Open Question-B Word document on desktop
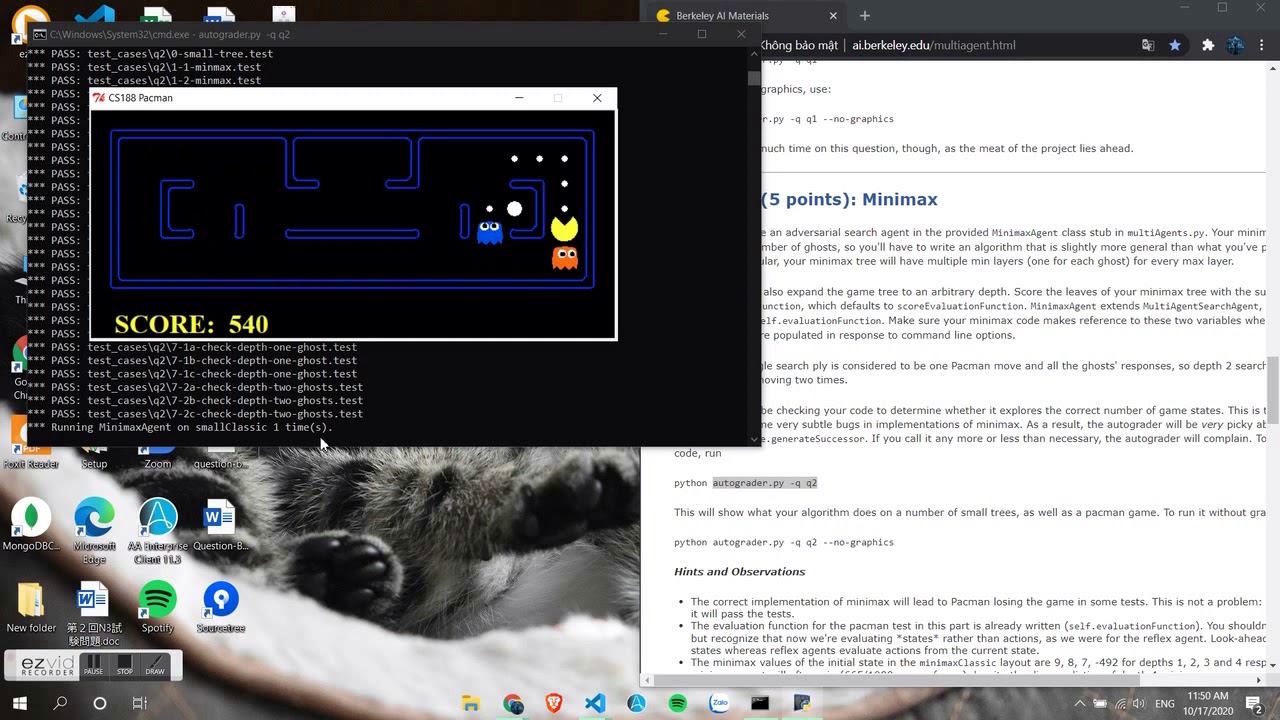 [219, 524]
